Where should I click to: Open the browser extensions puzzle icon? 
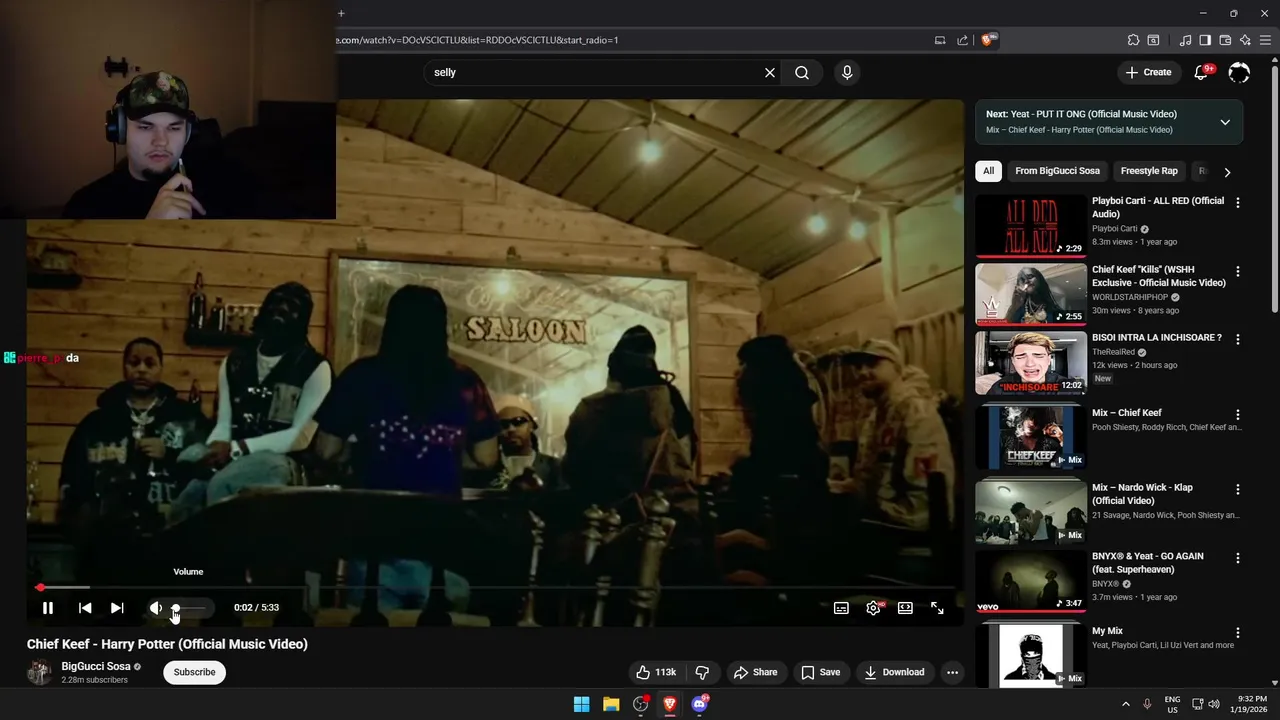click(x=1133, y=40)
